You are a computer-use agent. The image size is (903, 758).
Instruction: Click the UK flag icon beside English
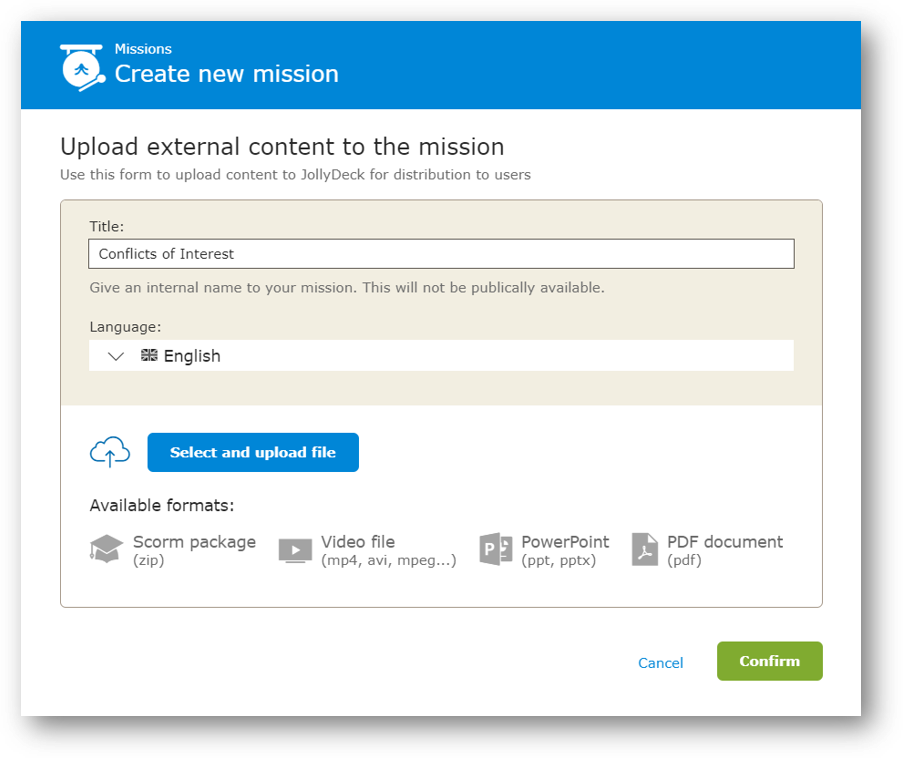[149, 355]
